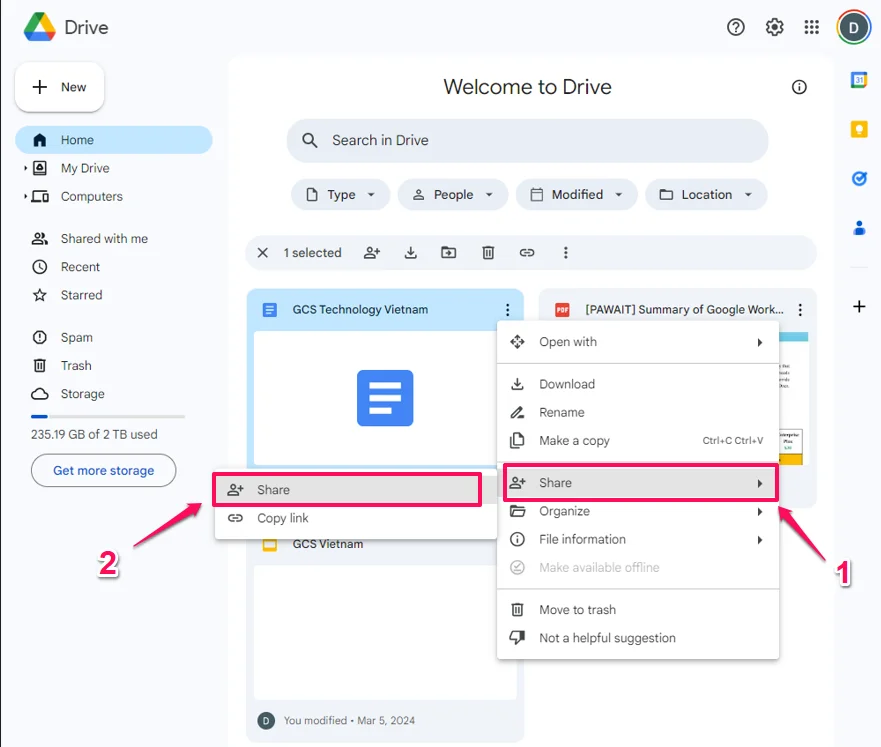Open Google Keep from the side panel
This screenshot has width=881, height=747.
pyautogui.click(x=858, y=129)
